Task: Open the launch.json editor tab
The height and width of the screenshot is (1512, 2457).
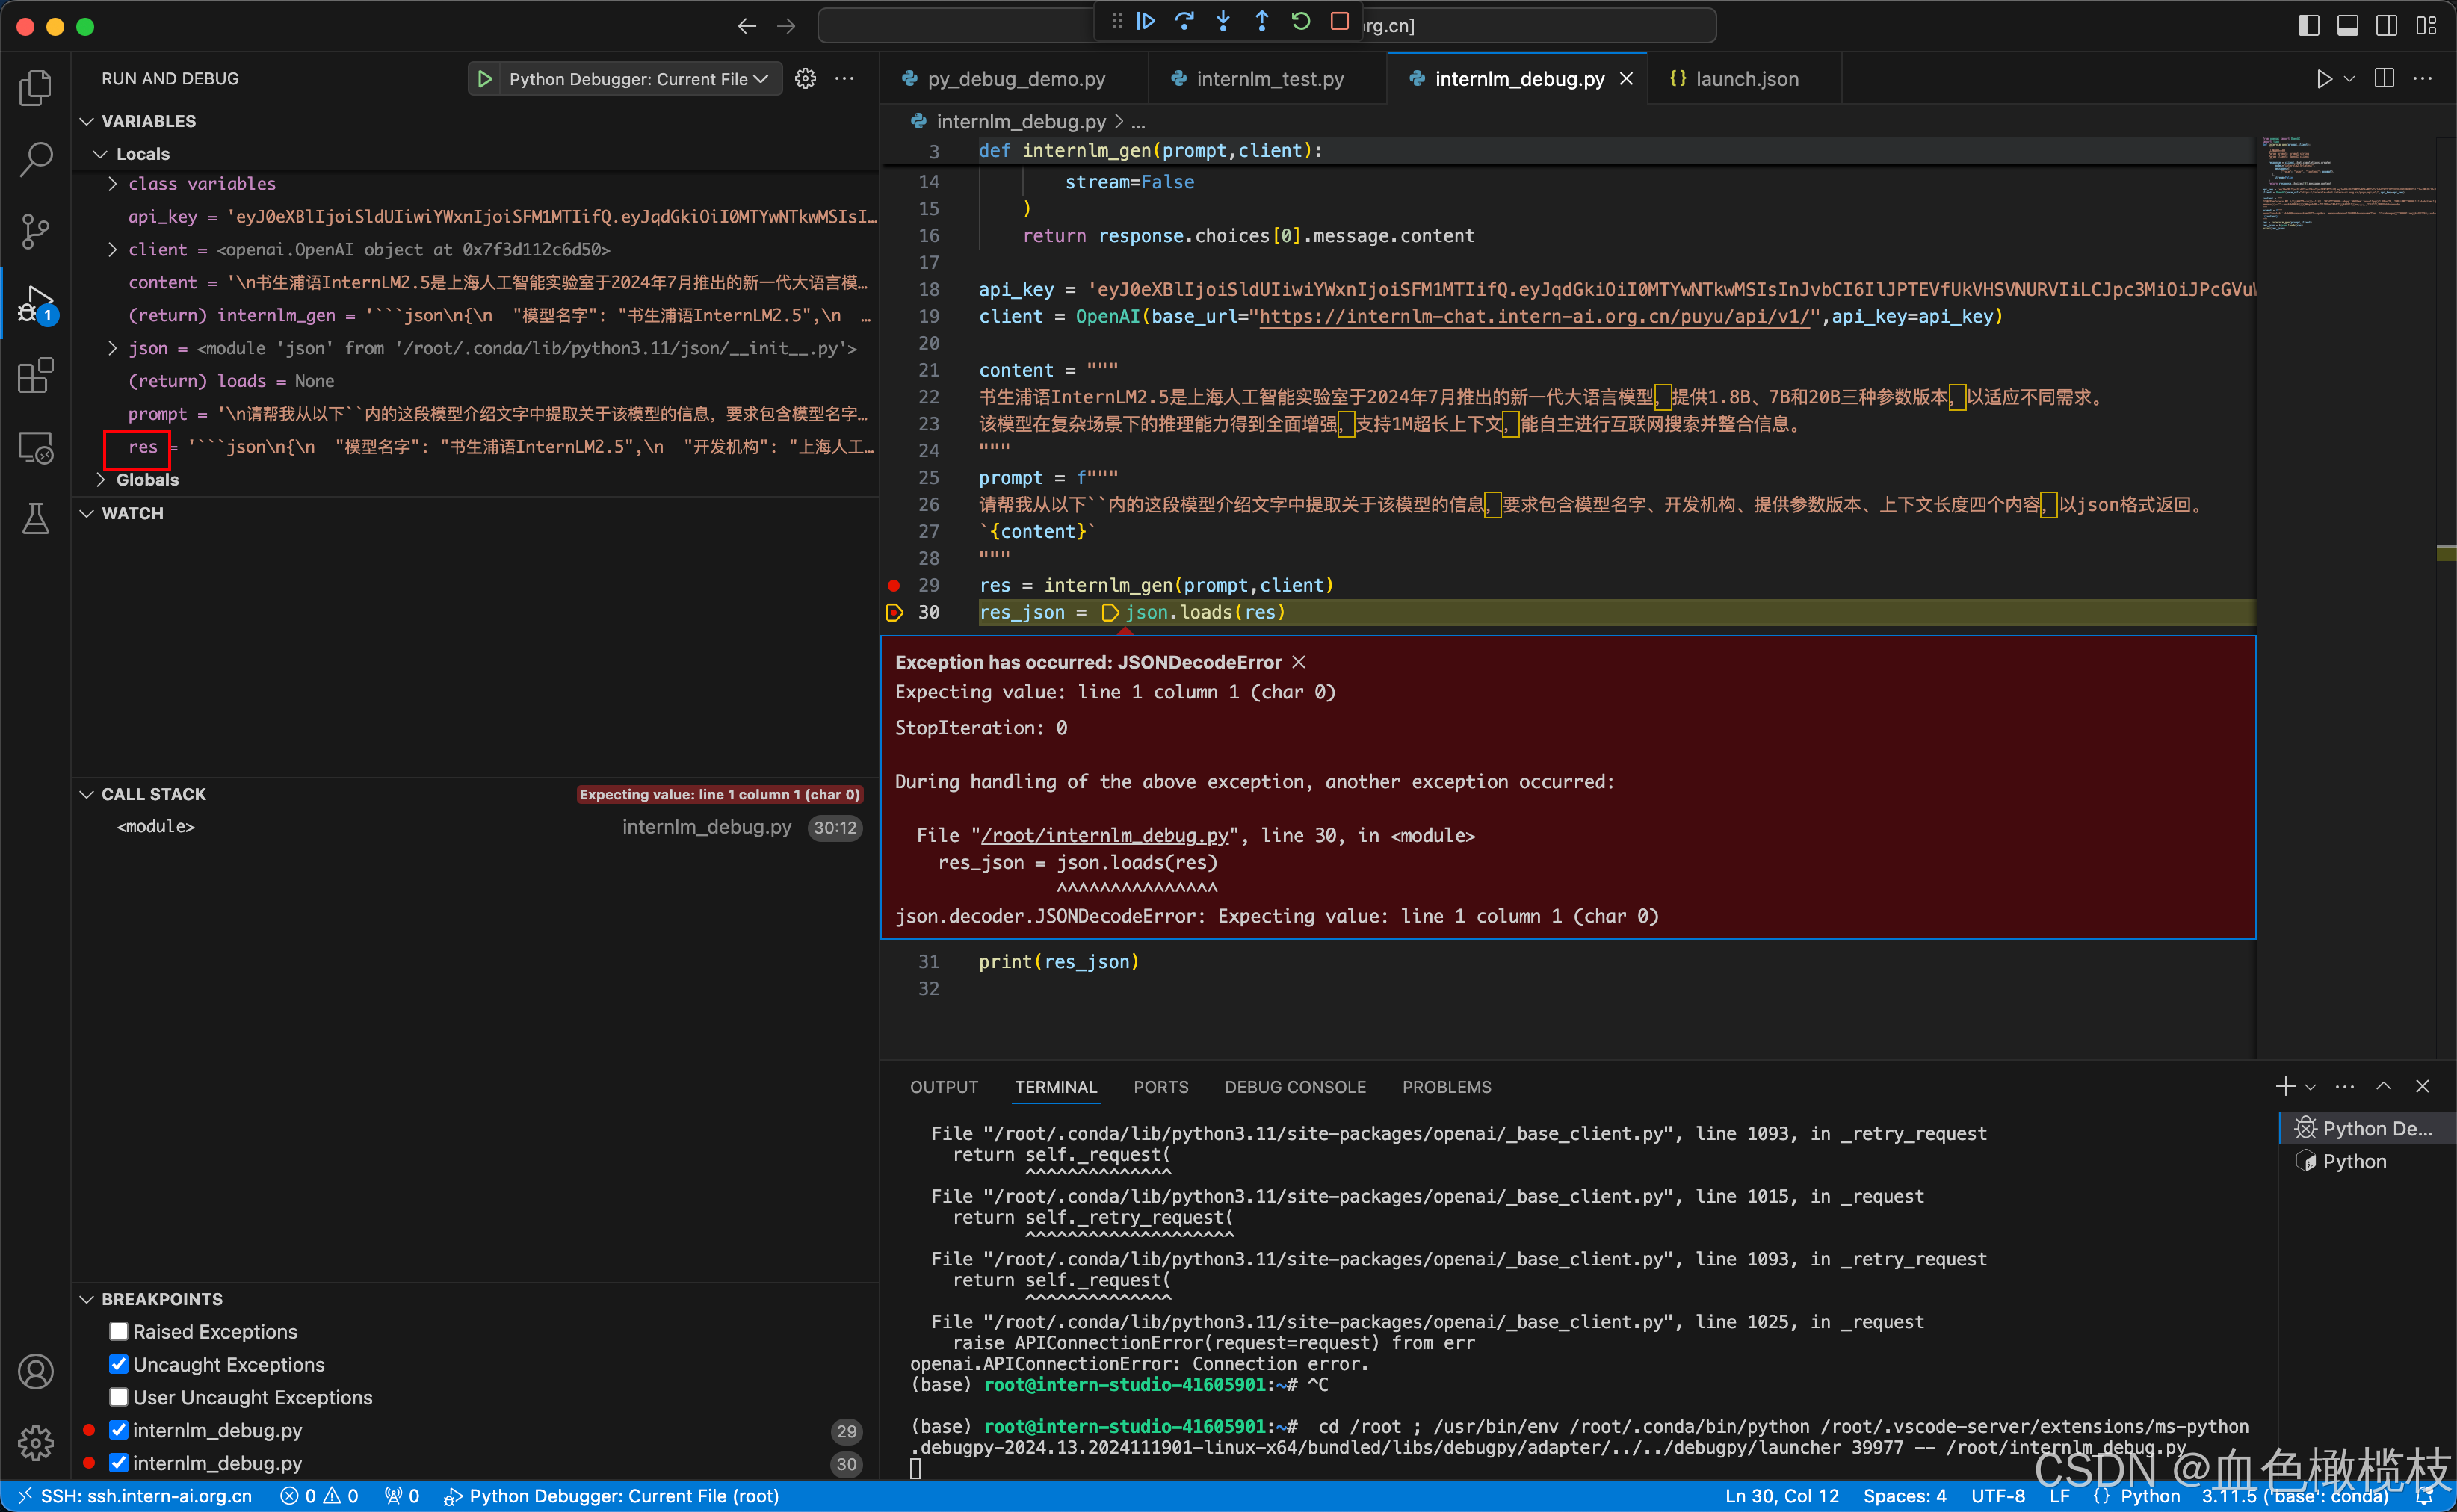Action: [x=1746, y=79]
